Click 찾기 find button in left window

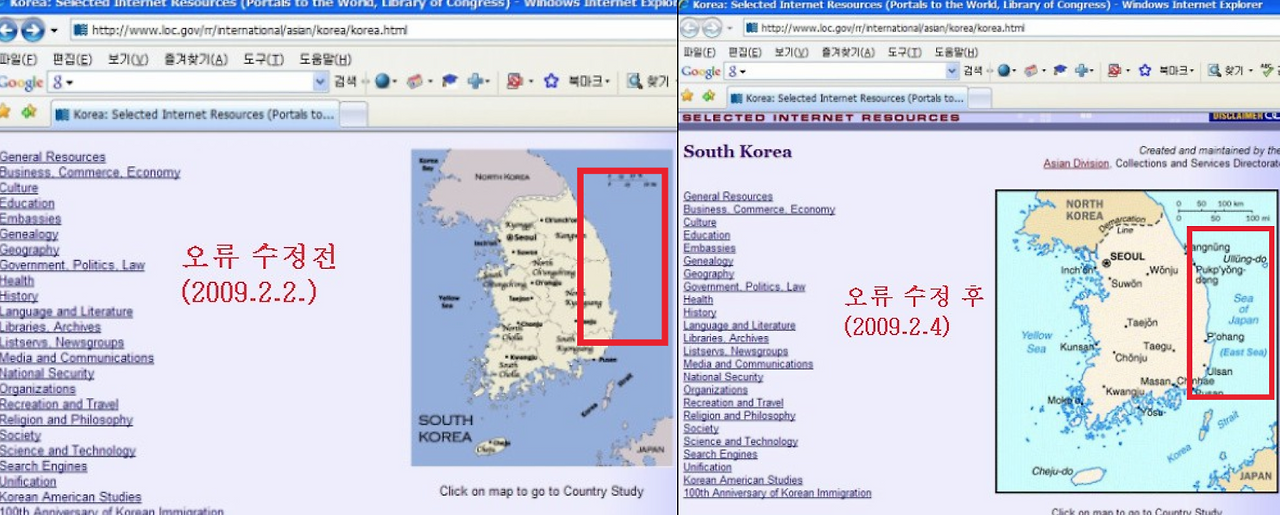coord(648,82)
